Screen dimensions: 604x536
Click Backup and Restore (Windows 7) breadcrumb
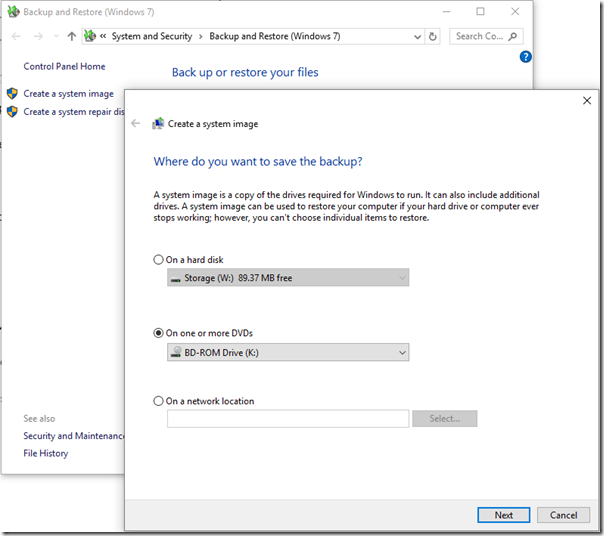tap(275, 36)
